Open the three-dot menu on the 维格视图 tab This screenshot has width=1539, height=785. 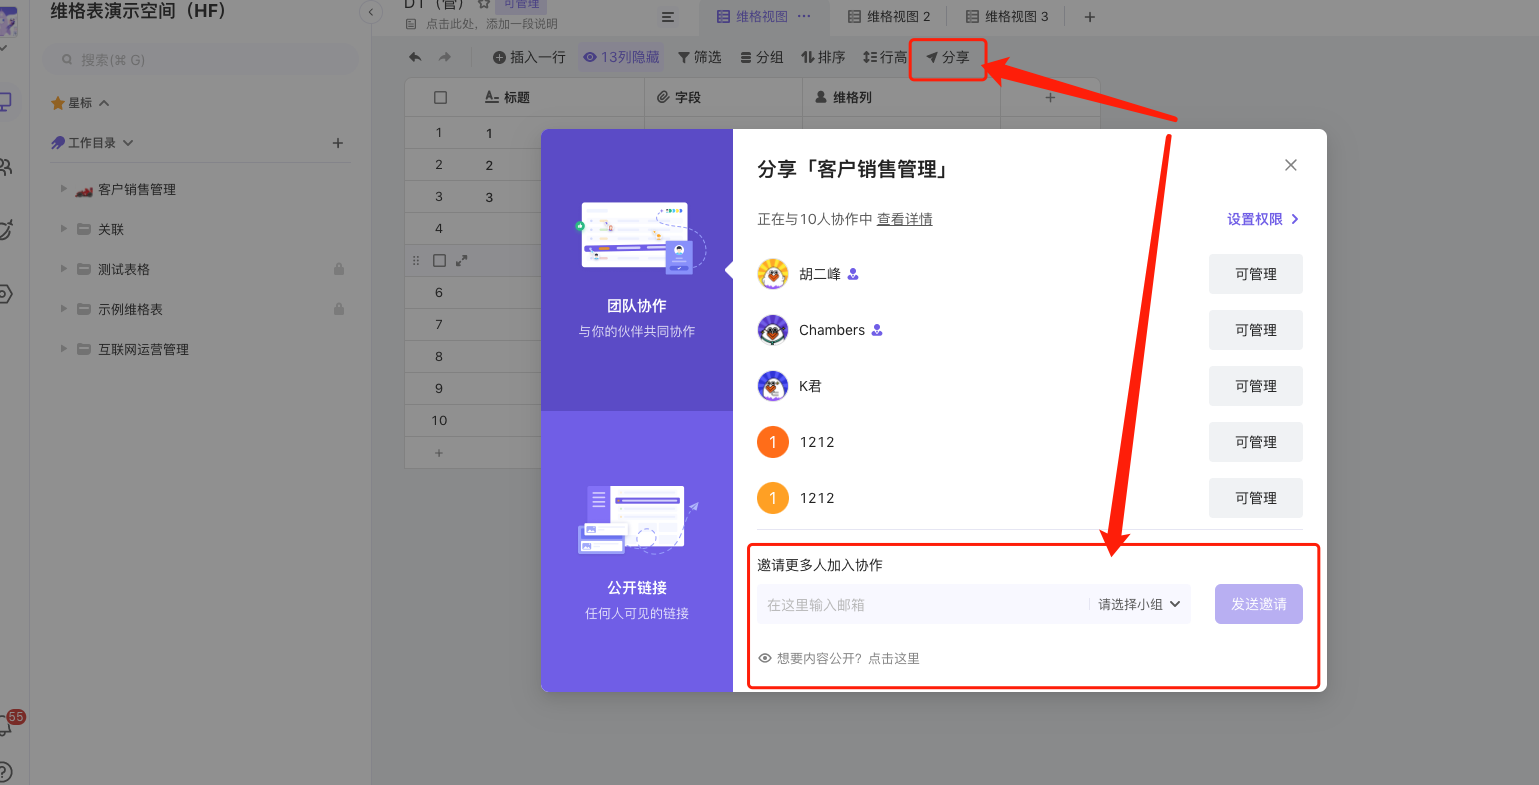coord(804,16)
